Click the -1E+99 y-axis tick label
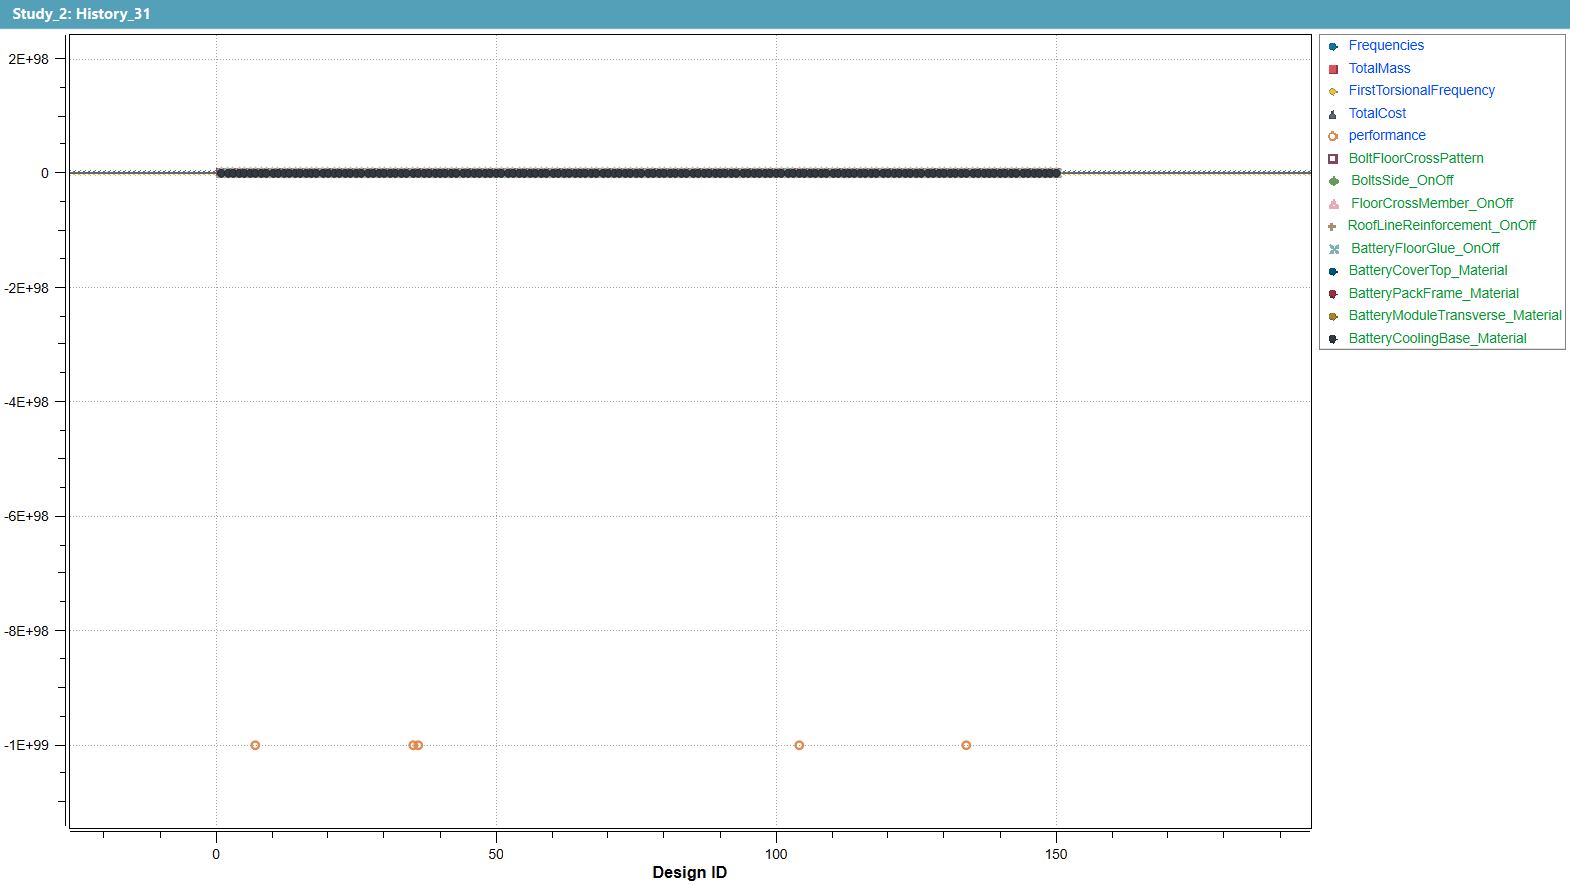The height and width of the screenshot is (885, 1570). pyautogui.click(x=27, y=745)
